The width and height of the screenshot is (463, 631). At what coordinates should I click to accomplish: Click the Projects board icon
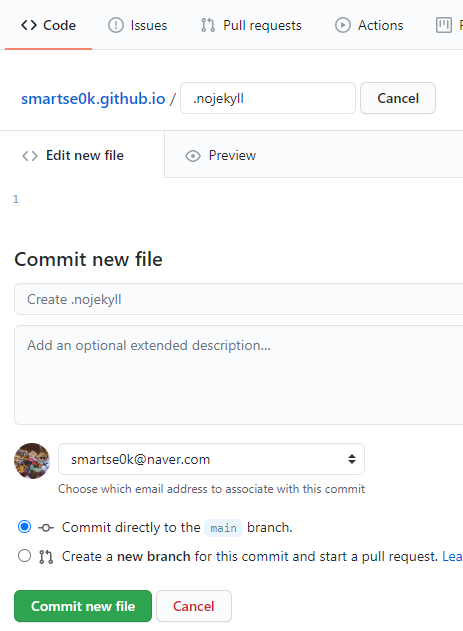444,25
